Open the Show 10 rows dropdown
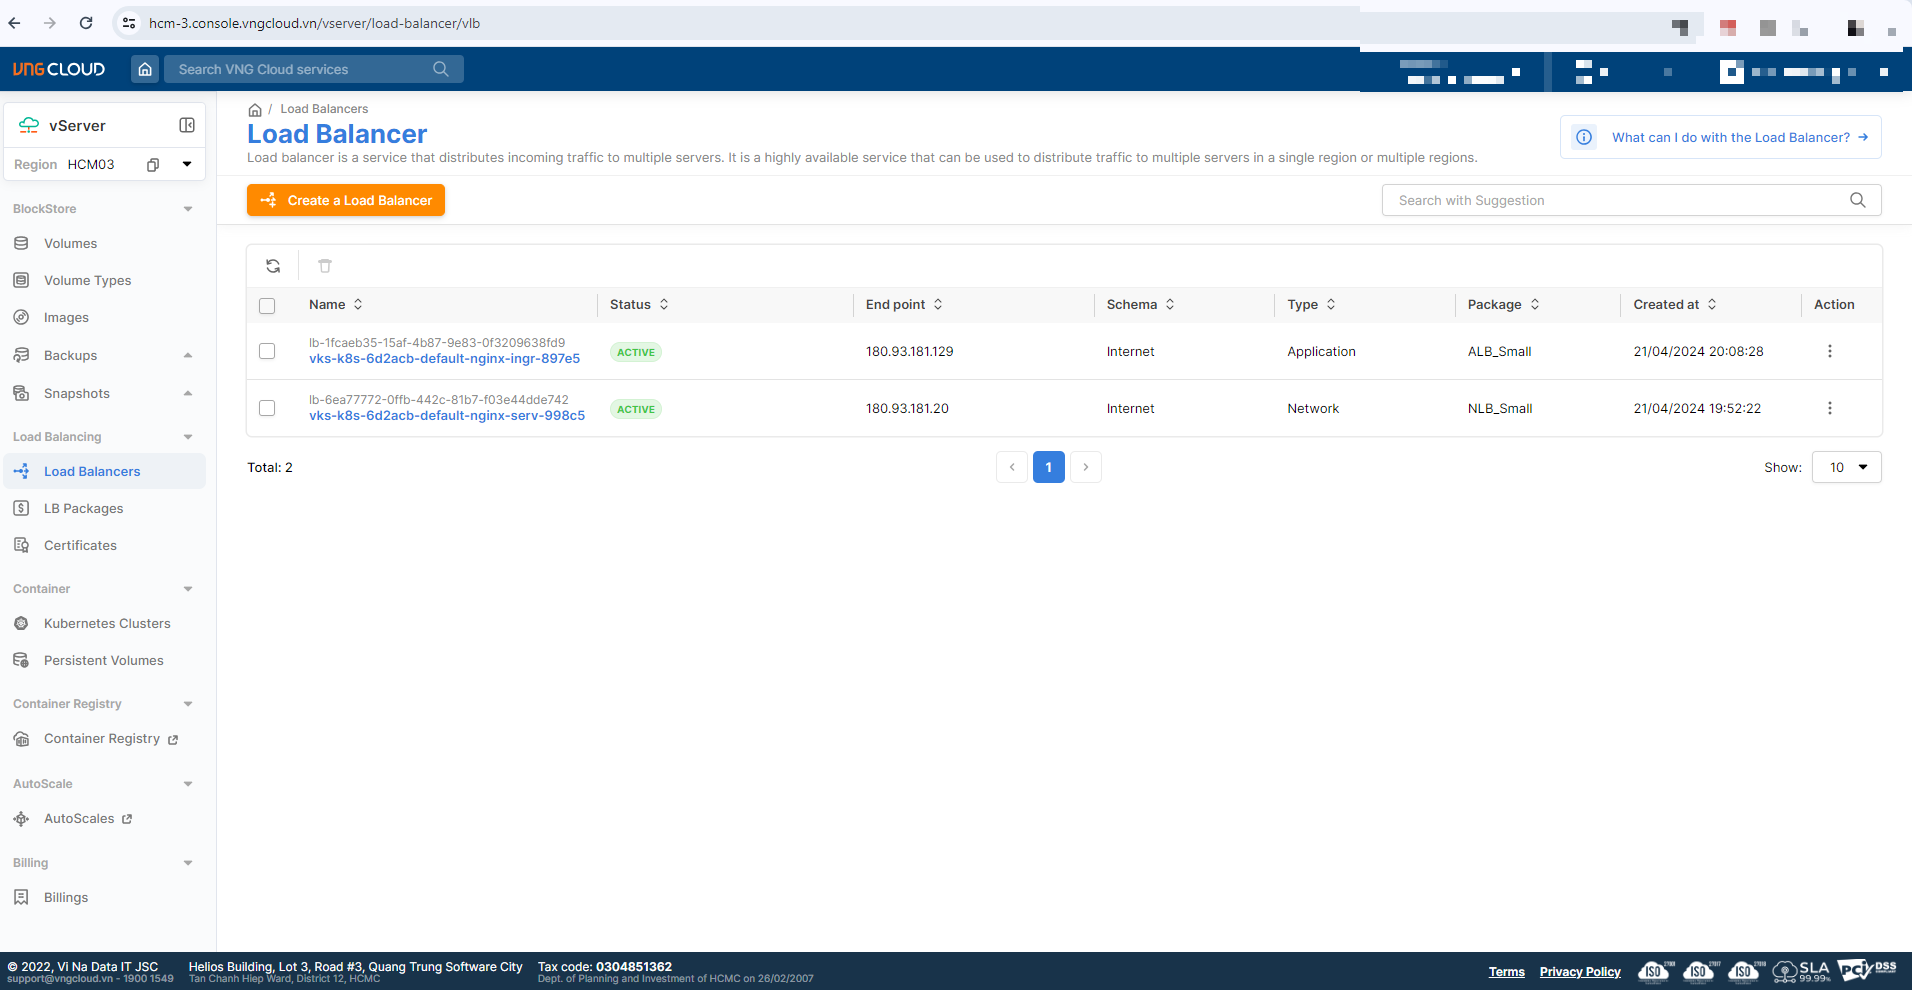 click(1846, 467)
